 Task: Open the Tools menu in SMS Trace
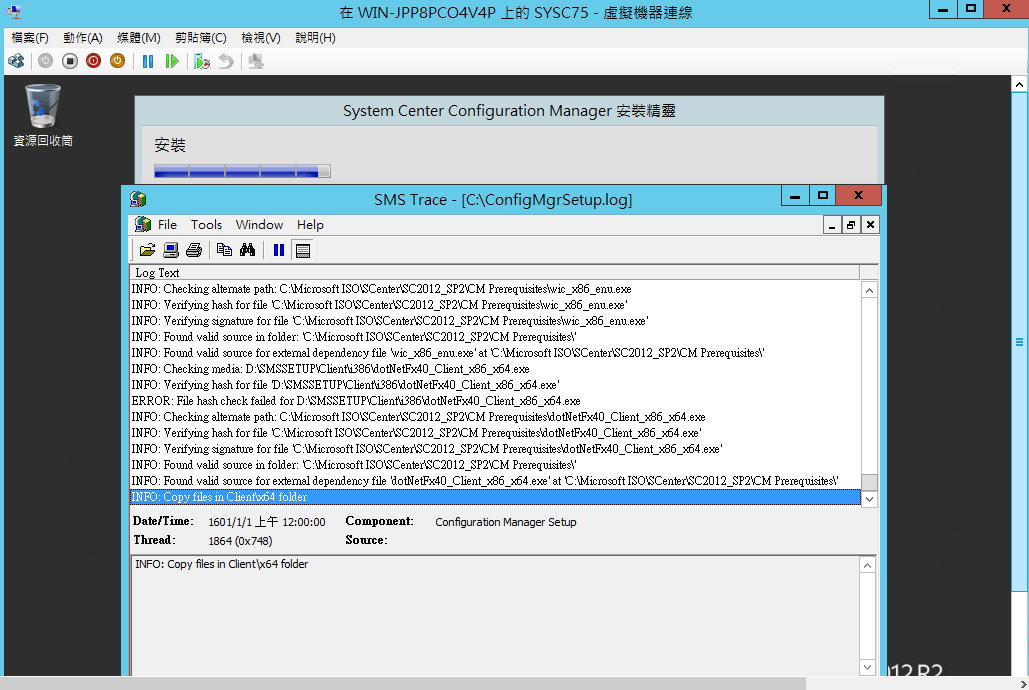click(x=207, y=225)
